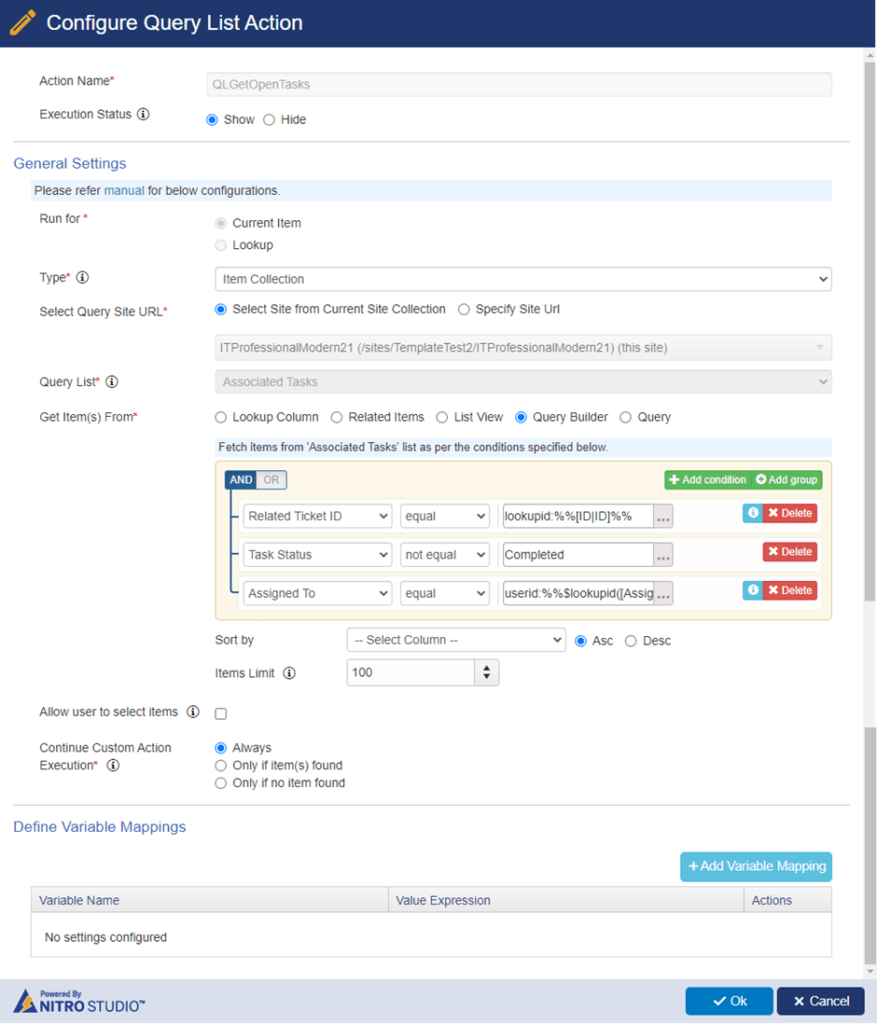Click info icon beside Allow user to select items
Screen dimensions: 877x1024
(x=193, y=712)
